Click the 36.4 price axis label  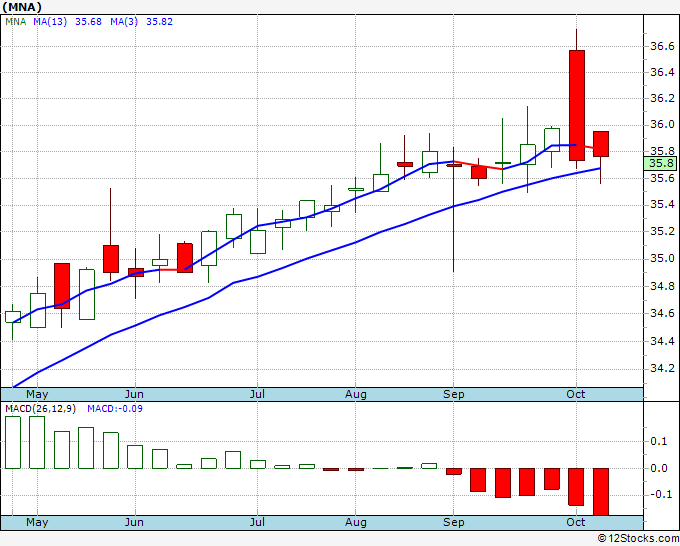(662, 72)
